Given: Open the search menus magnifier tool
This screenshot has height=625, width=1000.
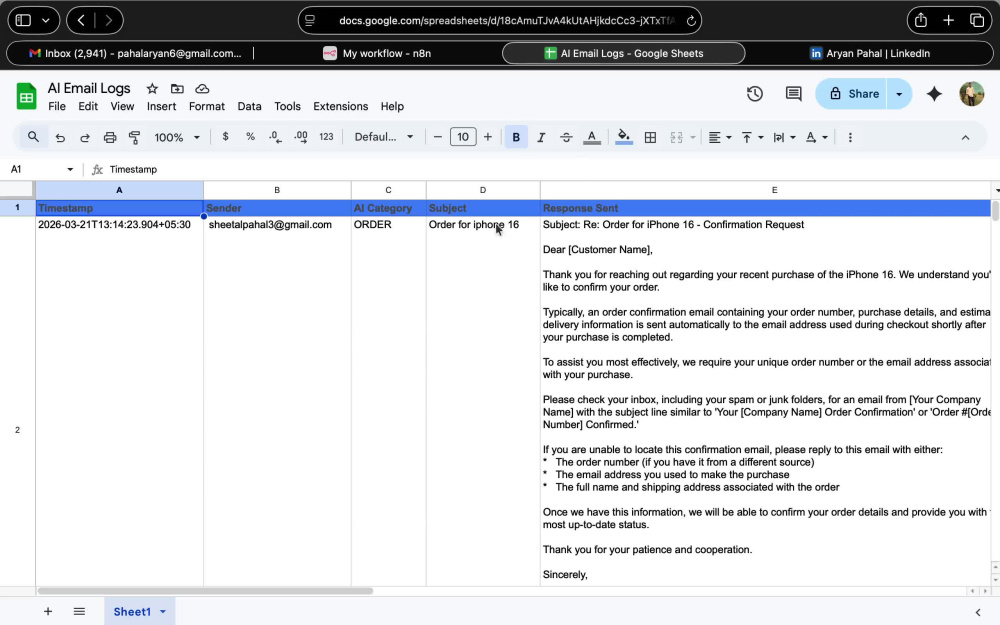Looking at the screenshot, I should [33, 137].
